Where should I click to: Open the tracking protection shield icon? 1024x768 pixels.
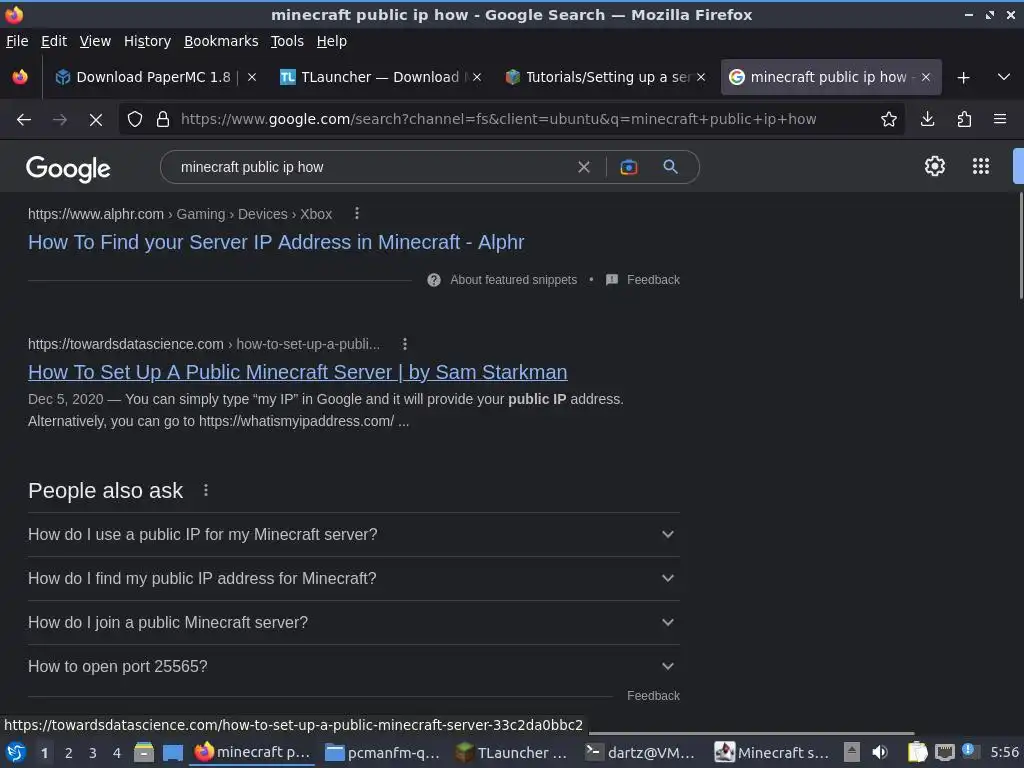click(135, 120)
